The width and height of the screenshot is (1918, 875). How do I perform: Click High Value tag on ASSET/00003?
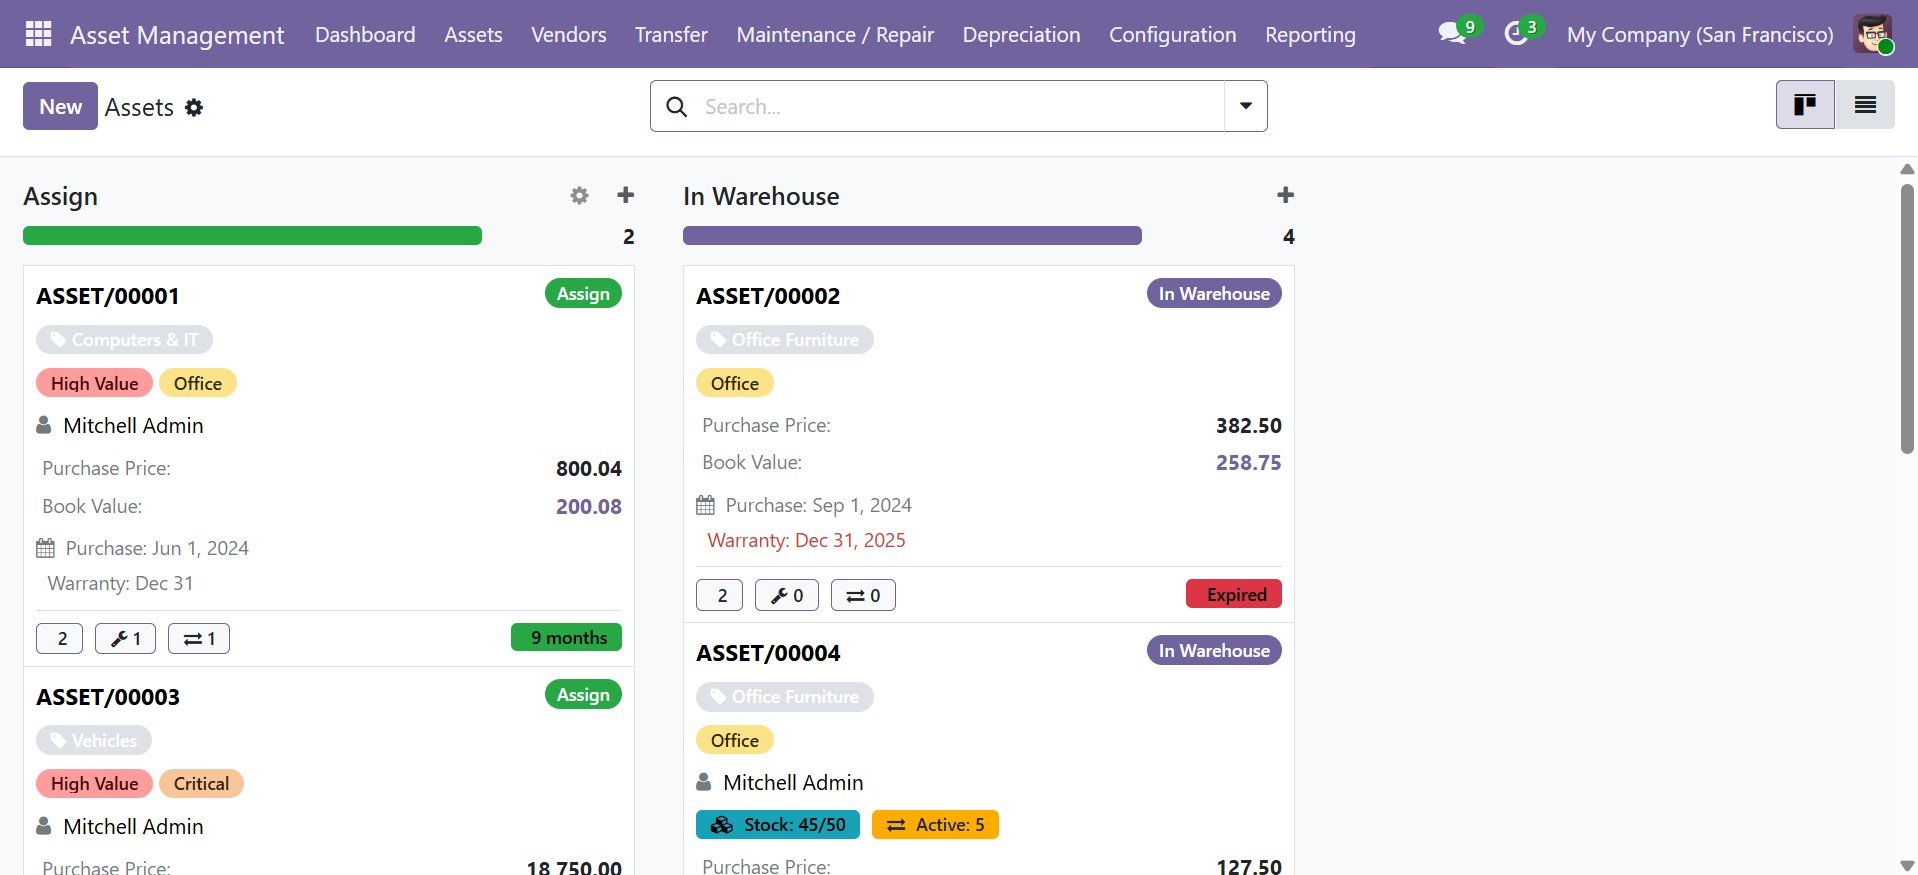click(x=94, y=783)
